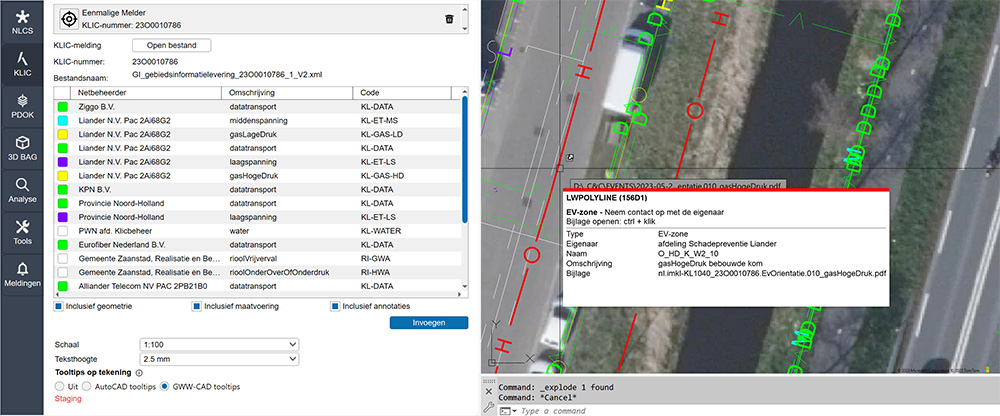Switch to the KLIC sidebar tab
This screenshot has height=416, width=1000.
pyautogui.click(x=22, y=64)
